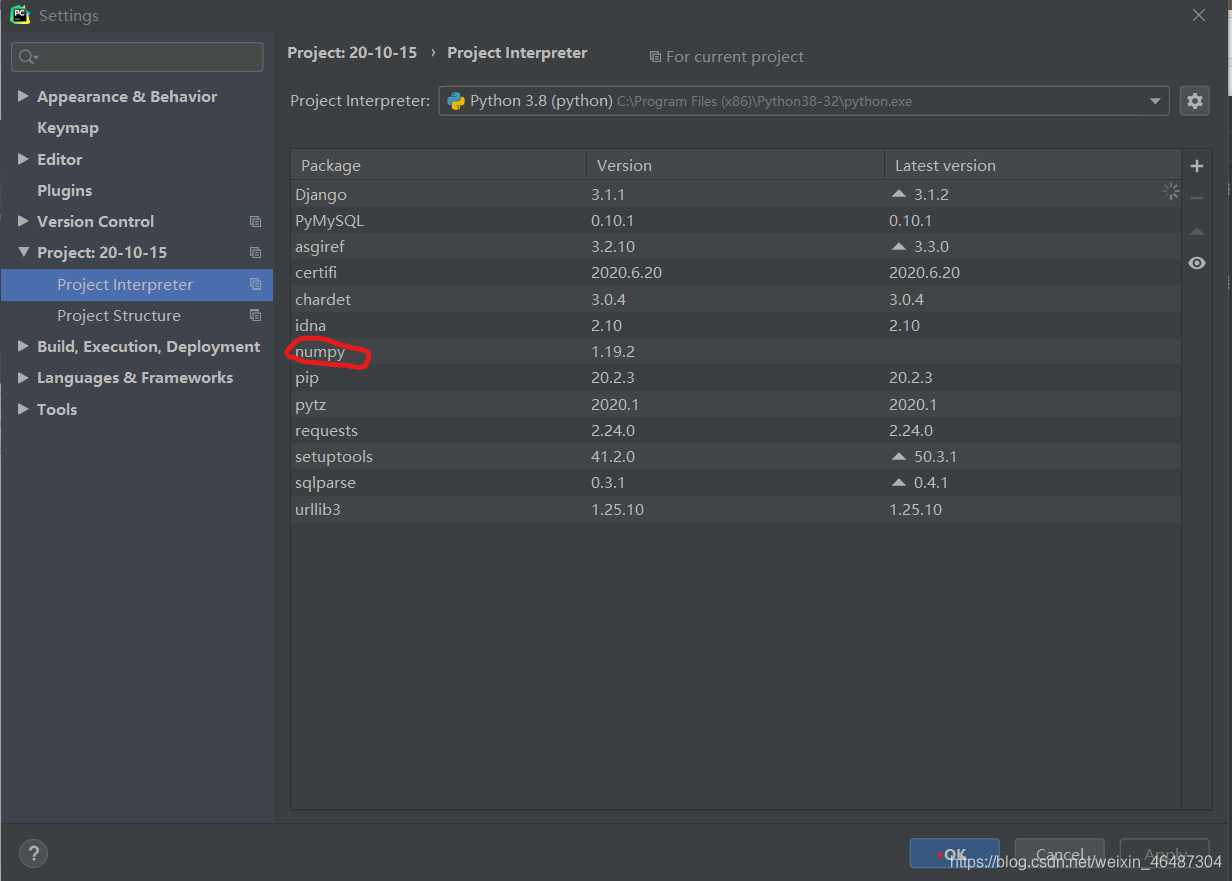This screenshot has width=1232, height=881.
Task: Select the PyMySQL package row
Action: [736, 220]
